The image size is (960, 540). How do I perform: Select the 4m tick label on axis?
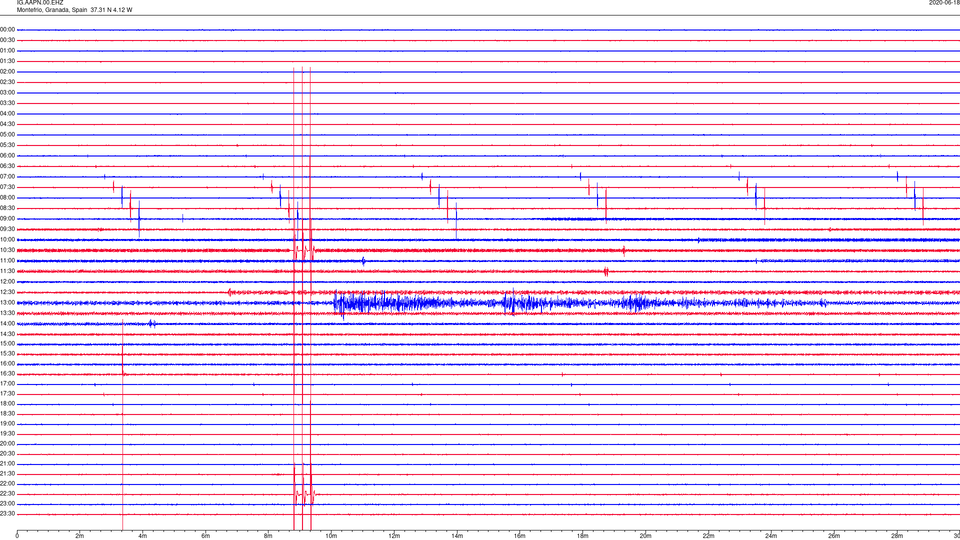pyautogui.click(x=143, y=536)
